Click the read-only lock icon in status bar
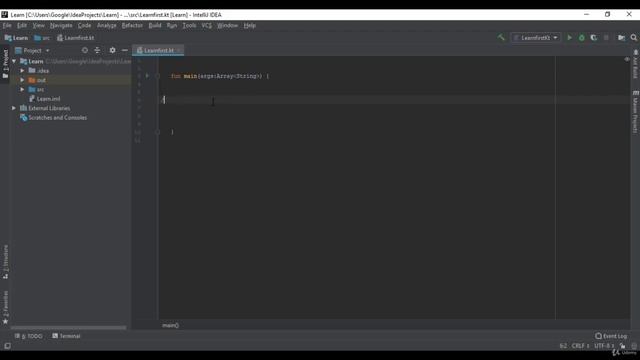This screenshot has width=640, height=360. [622, 346]
